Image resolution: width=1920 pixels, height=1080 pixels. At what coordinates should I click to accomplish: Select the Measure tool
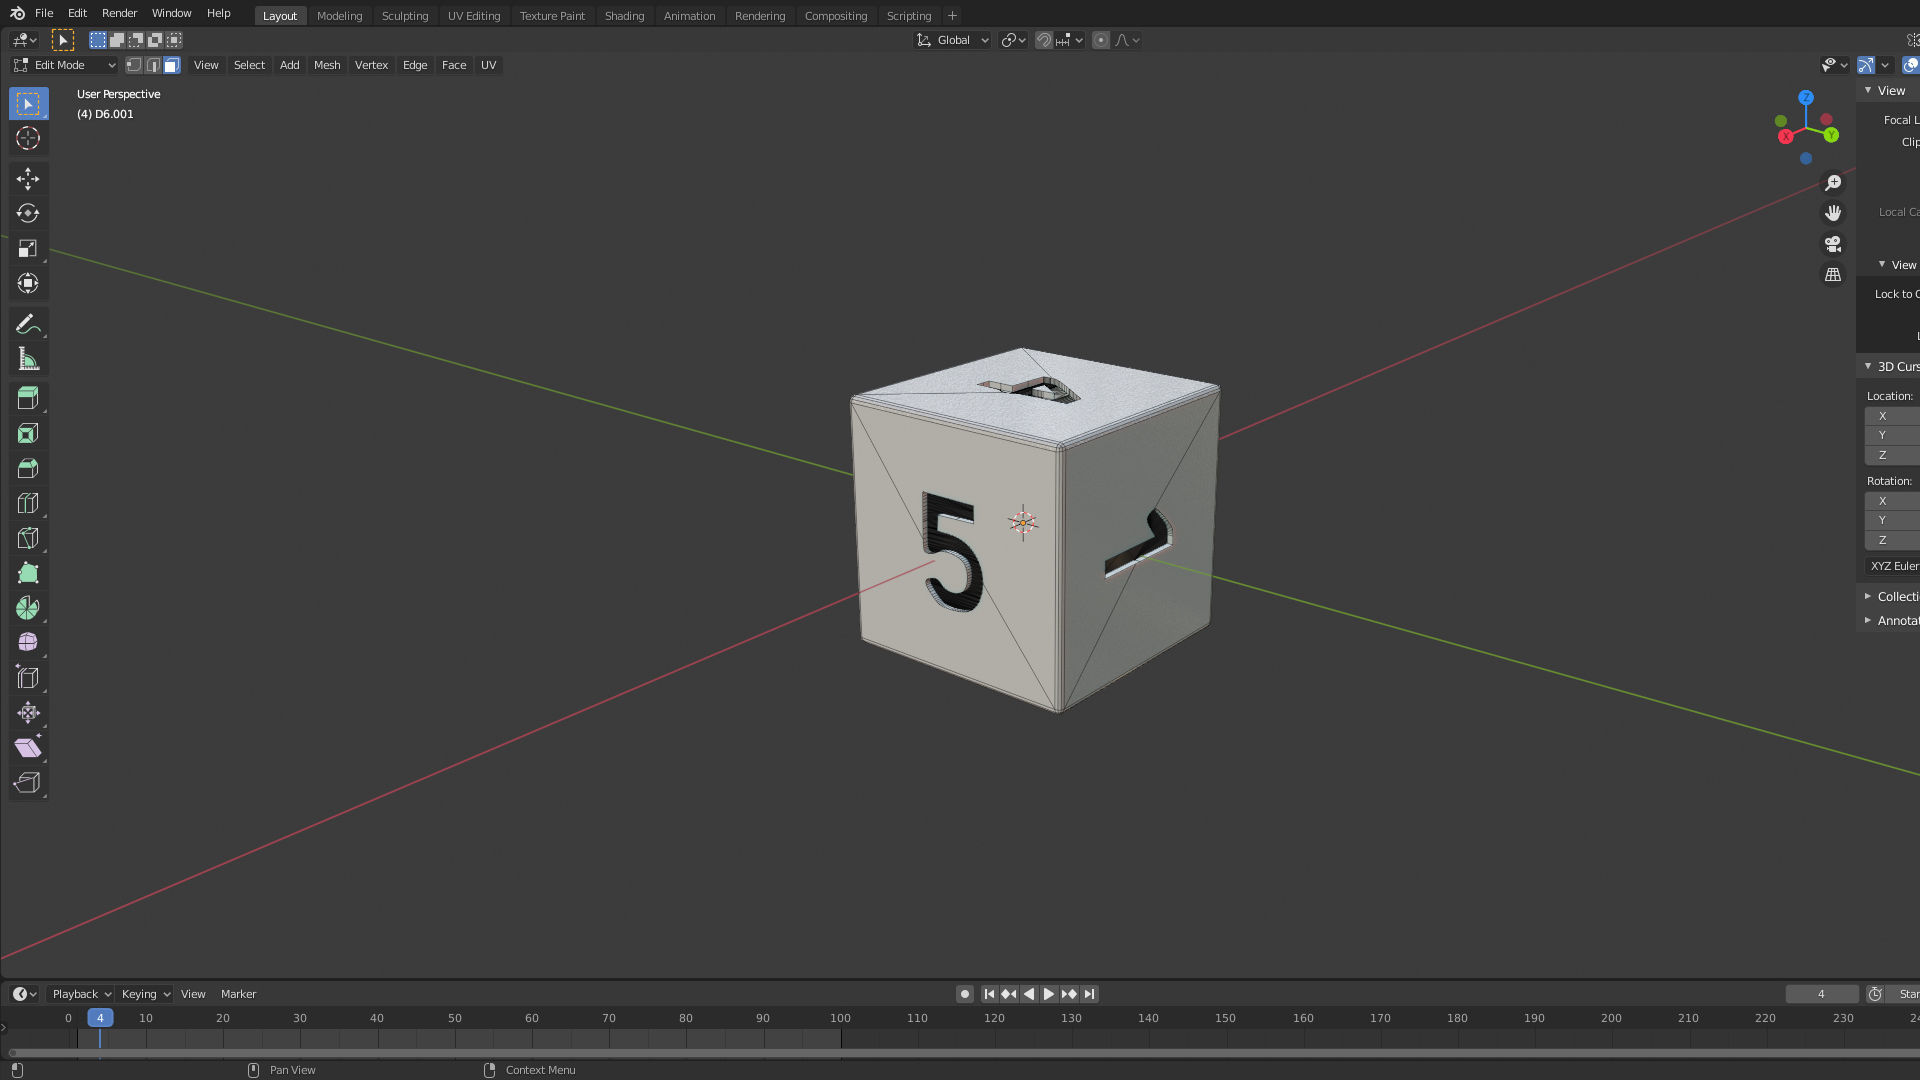coord(28,359)
